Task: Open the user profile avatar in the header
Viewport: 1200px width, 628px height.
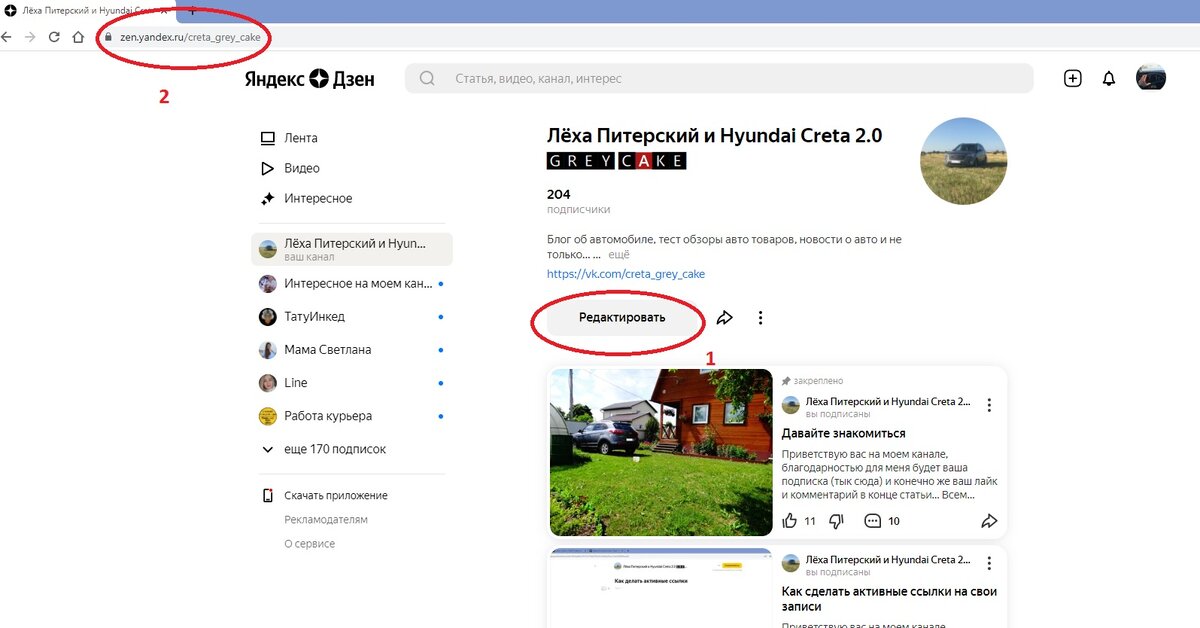Action: point(1151,78)
